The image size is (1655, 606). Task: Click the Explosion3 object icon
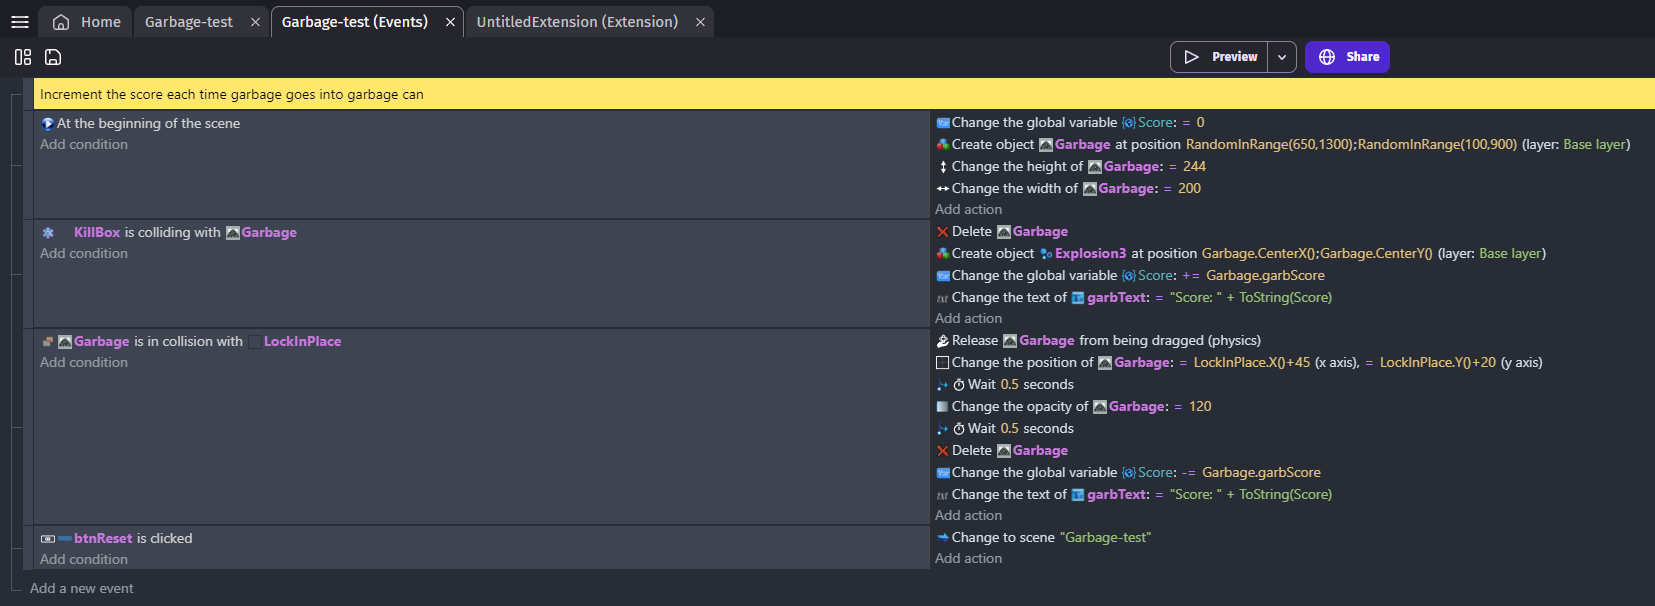[1046, 254]
